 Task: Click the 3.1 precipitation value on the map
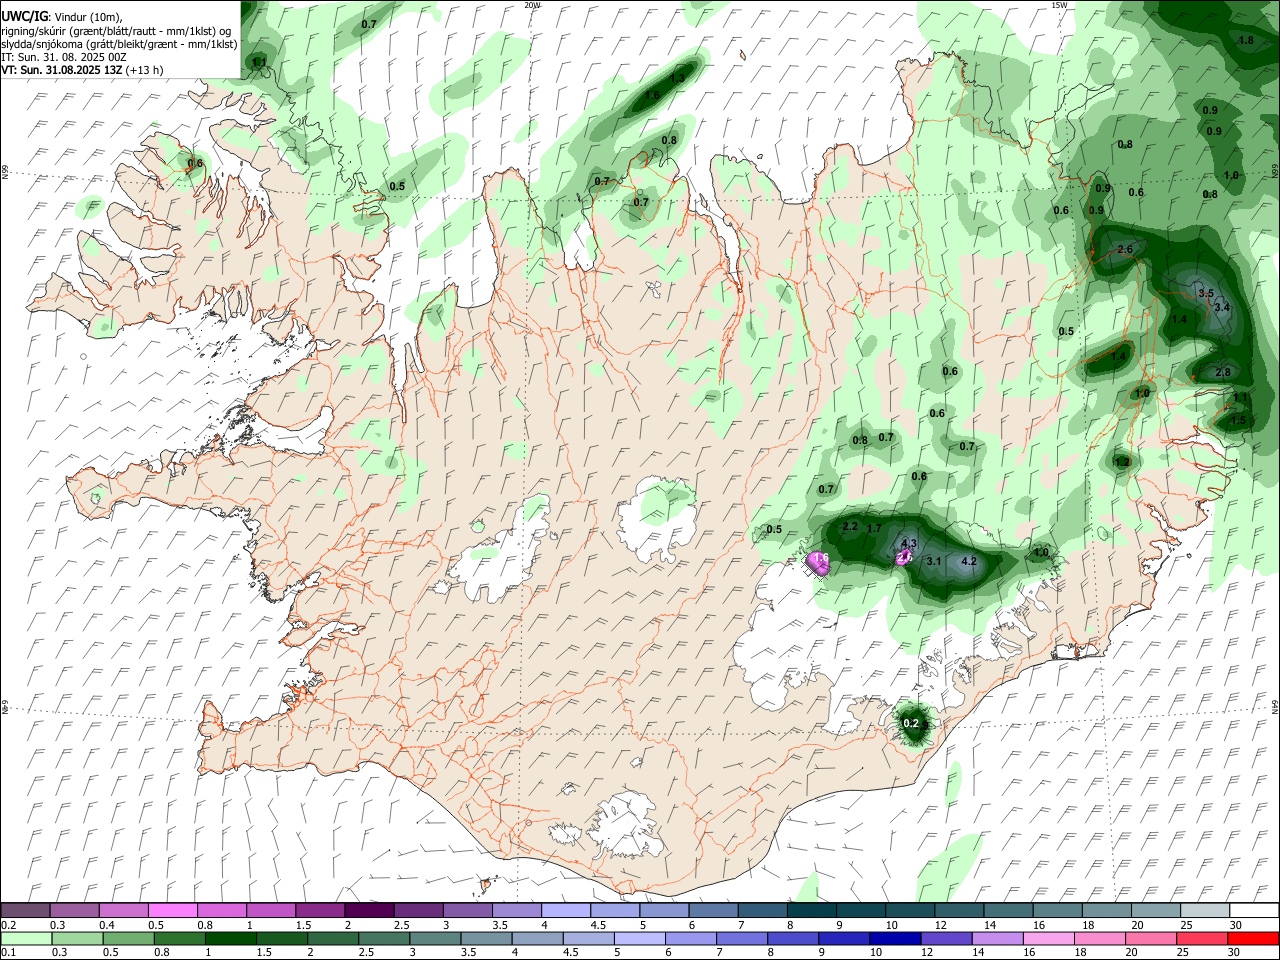click(x=933, y=561)
